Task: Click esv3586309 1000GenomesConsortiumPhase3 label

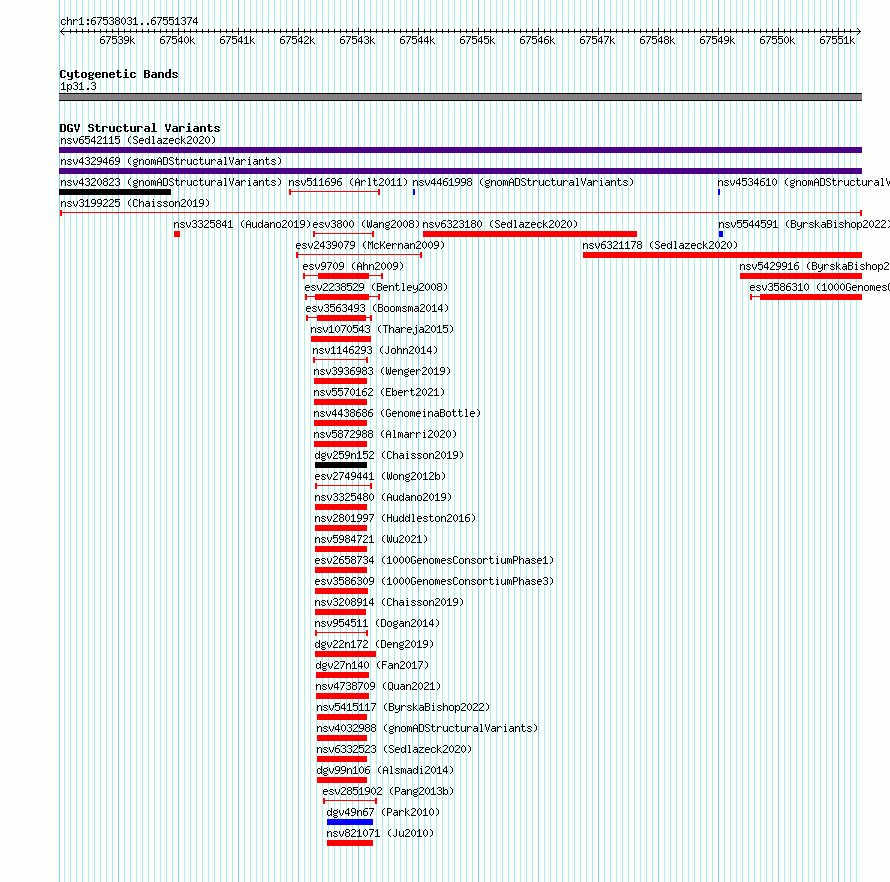Action: click(434, 581)
